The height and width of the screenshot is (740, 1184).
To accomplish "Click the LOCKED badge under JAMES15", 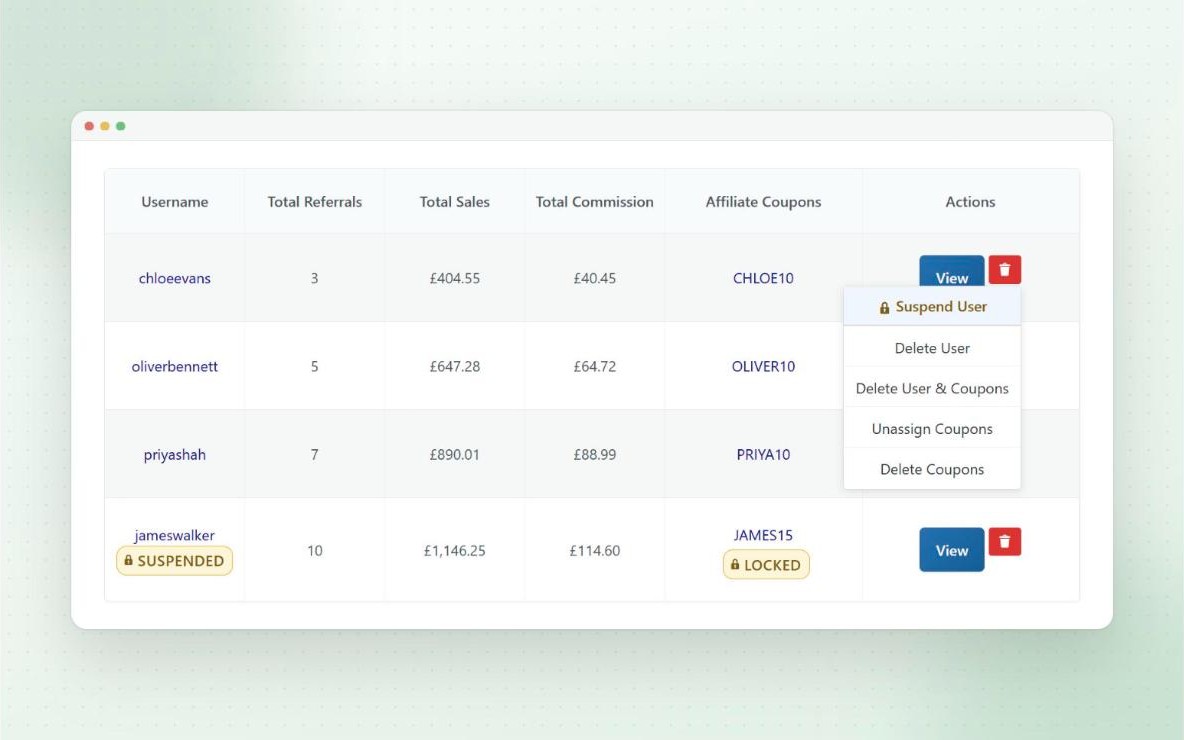I will [766, 565].
